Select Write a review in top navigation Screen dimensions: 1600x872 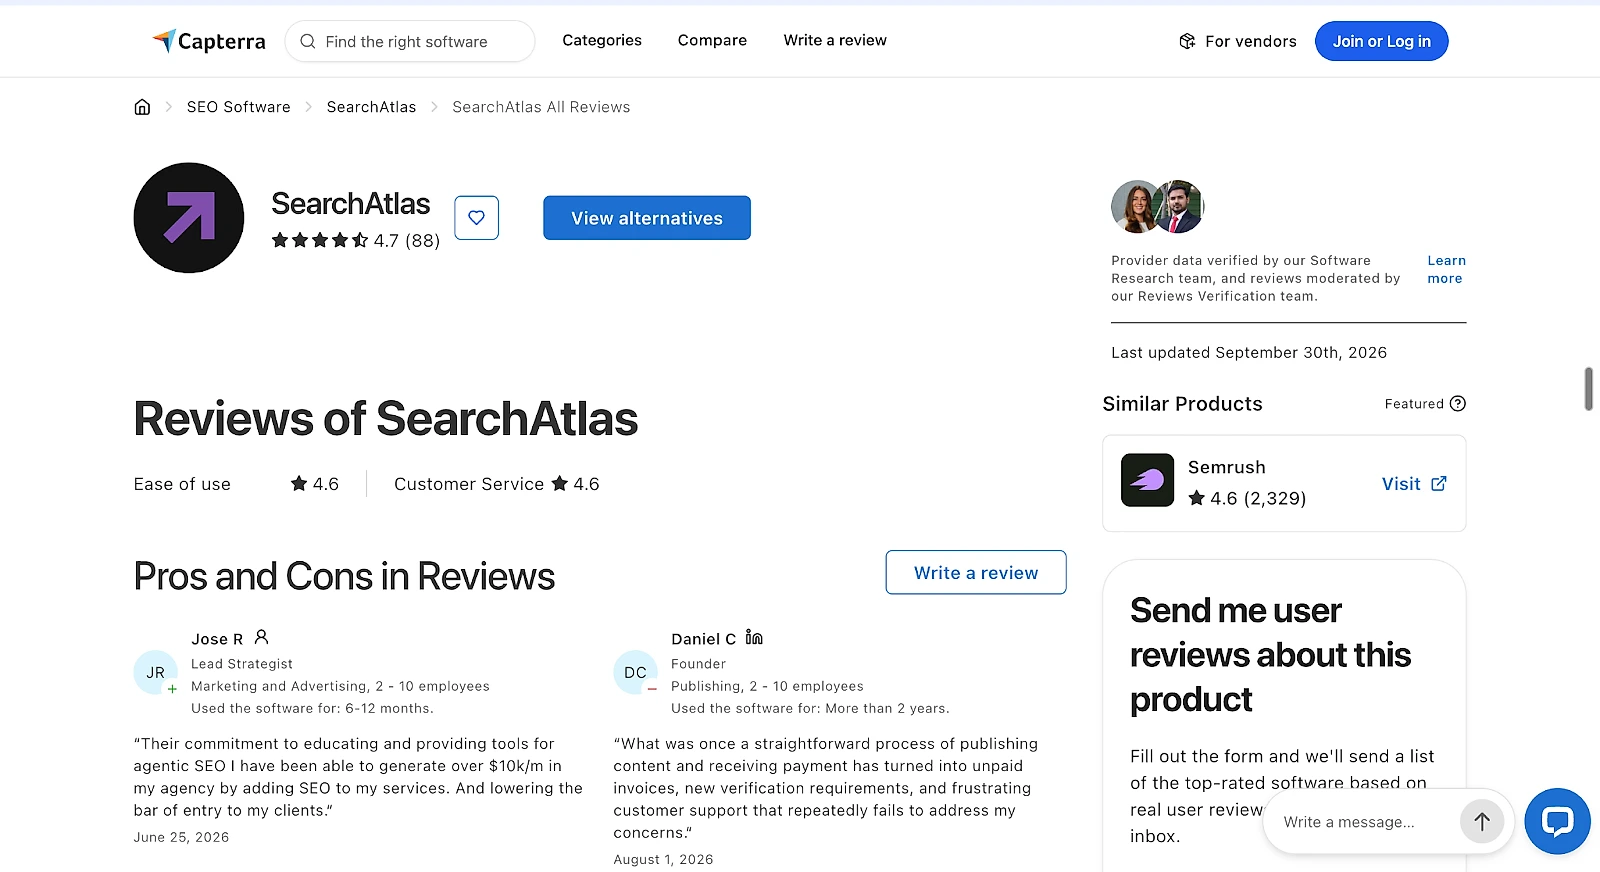click(x=835, y=40)
